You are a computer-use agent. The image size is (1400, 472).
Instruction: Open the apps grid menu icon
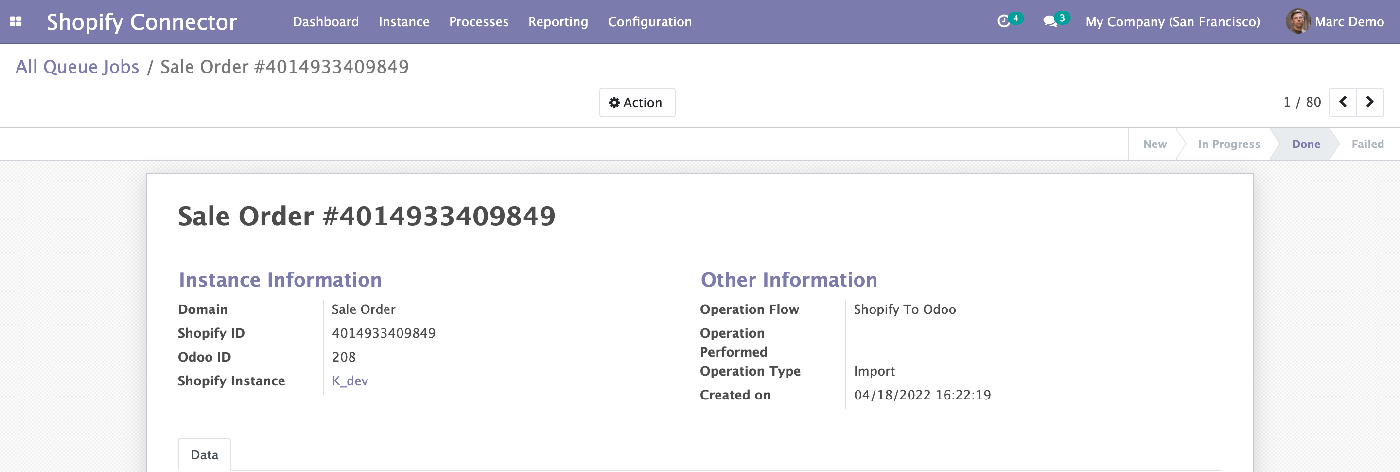[16, 21]
